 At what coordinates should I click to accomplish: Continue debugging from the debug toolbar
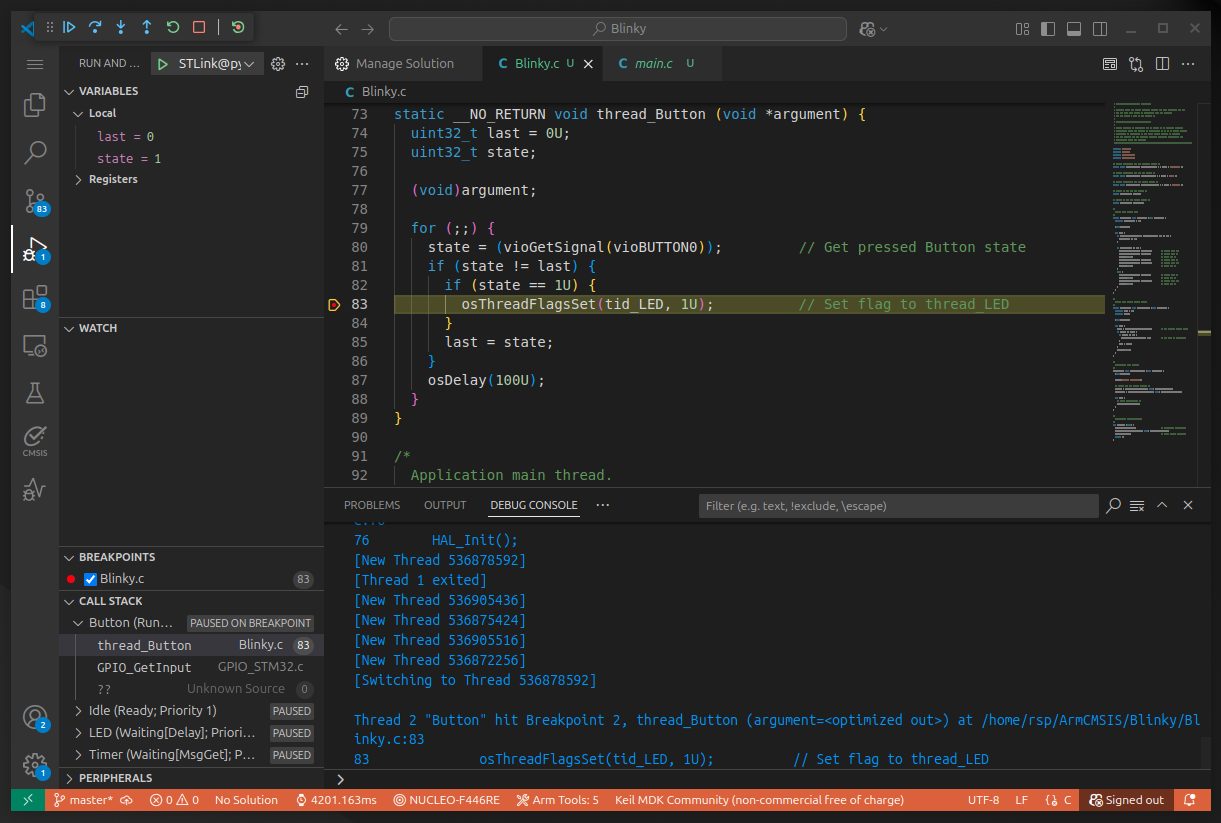[69, 28]
